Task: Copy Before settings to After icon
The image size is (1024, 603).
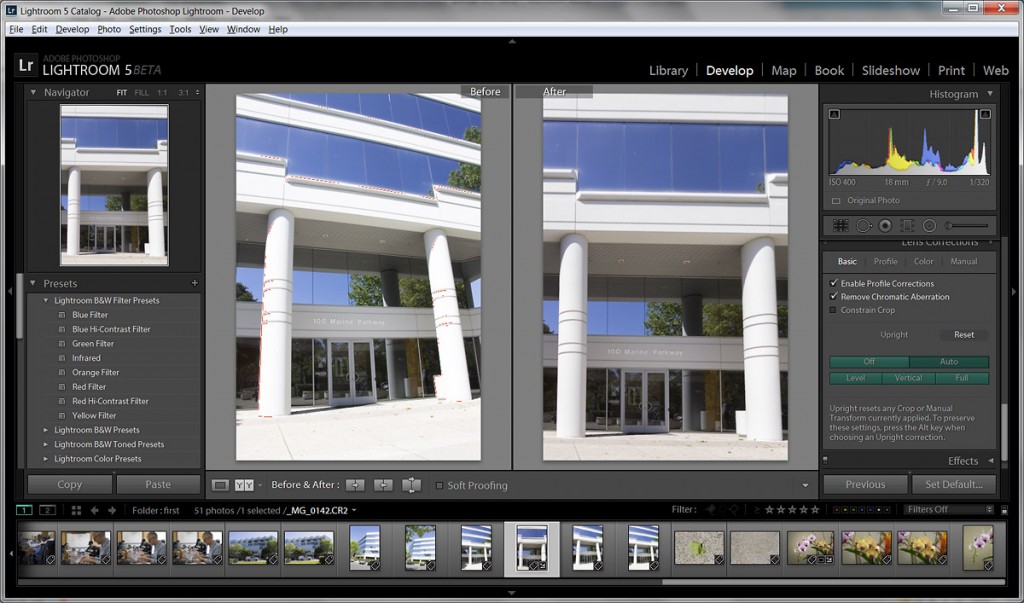Action: point(355,485)
